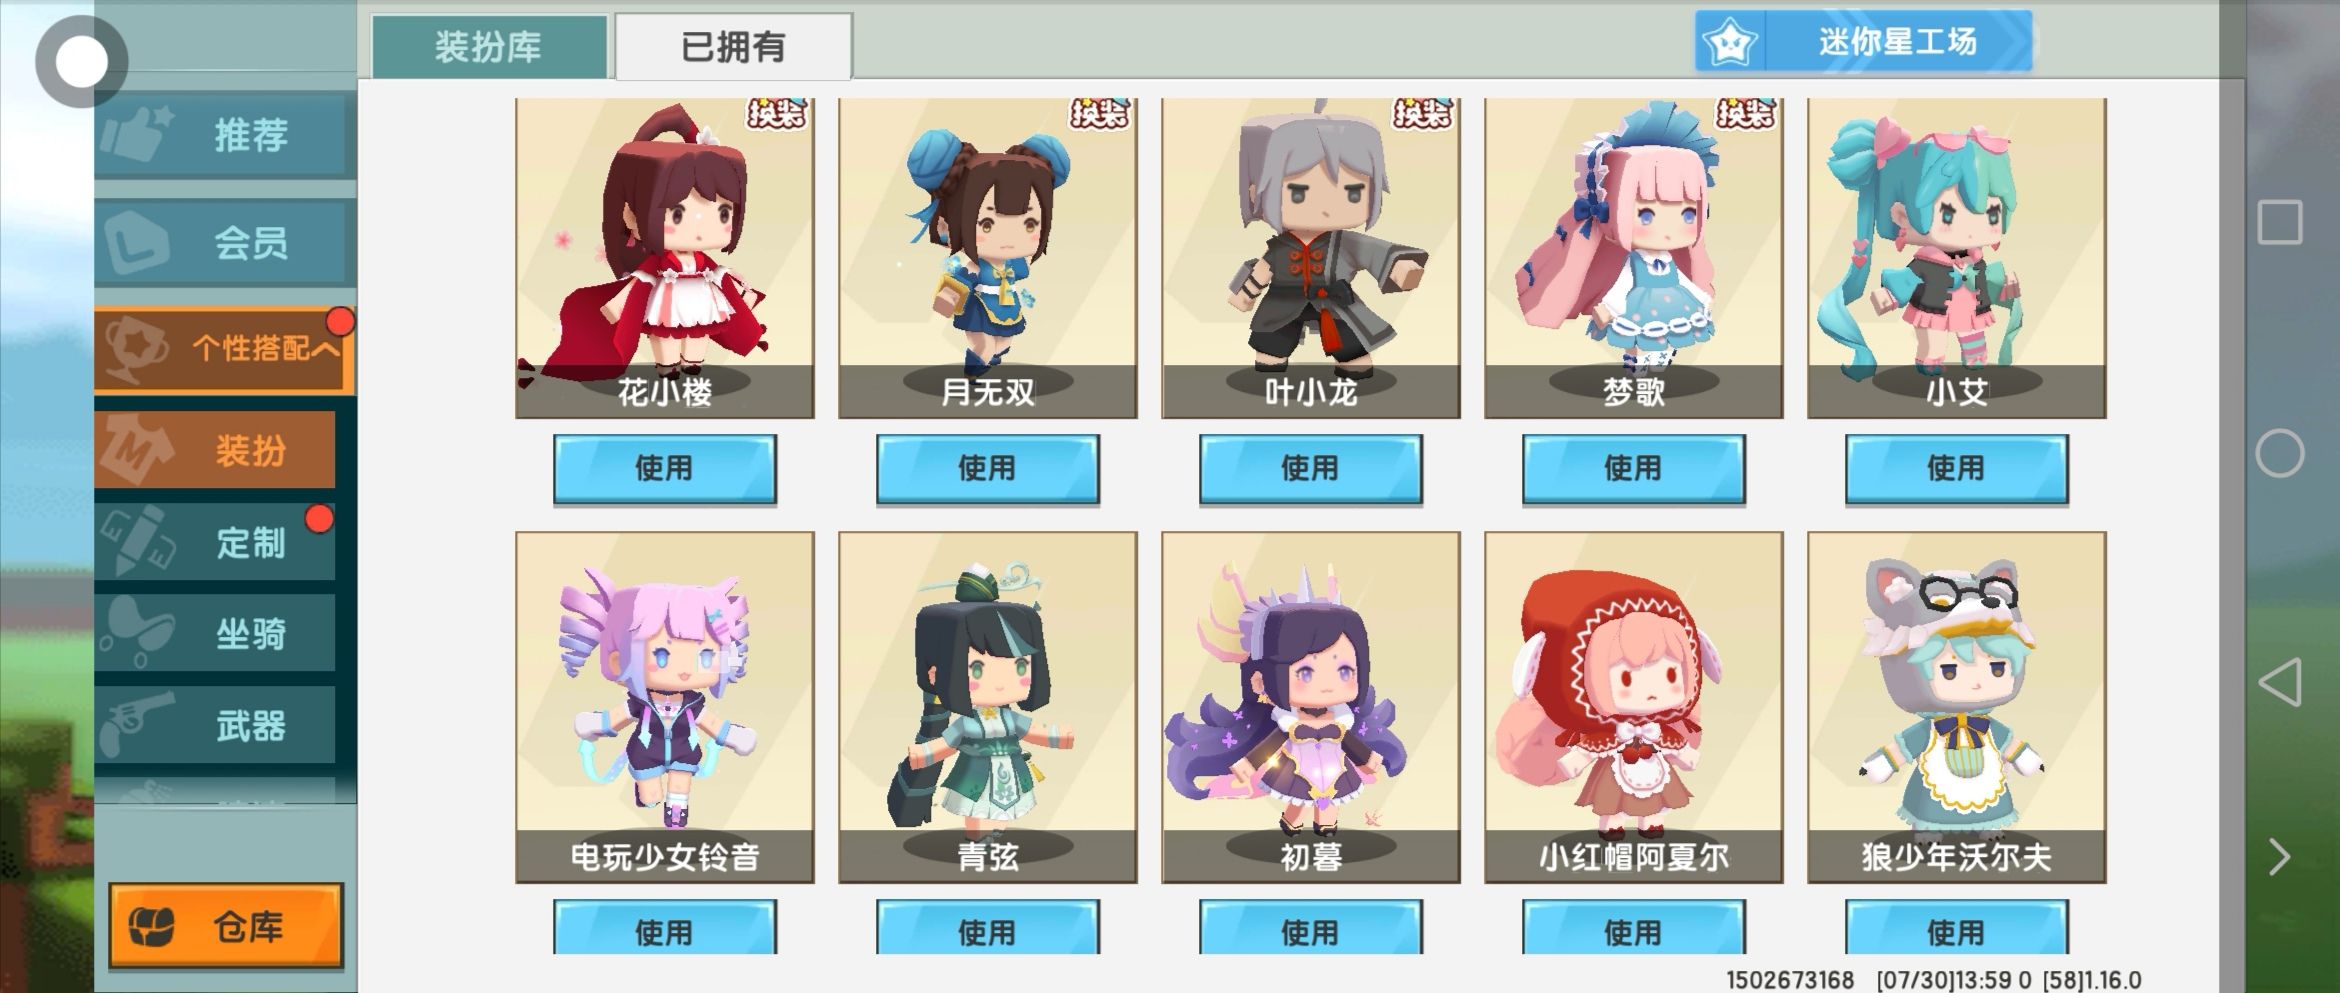Open the 推荐 sidebar category

tap(225, 135)
